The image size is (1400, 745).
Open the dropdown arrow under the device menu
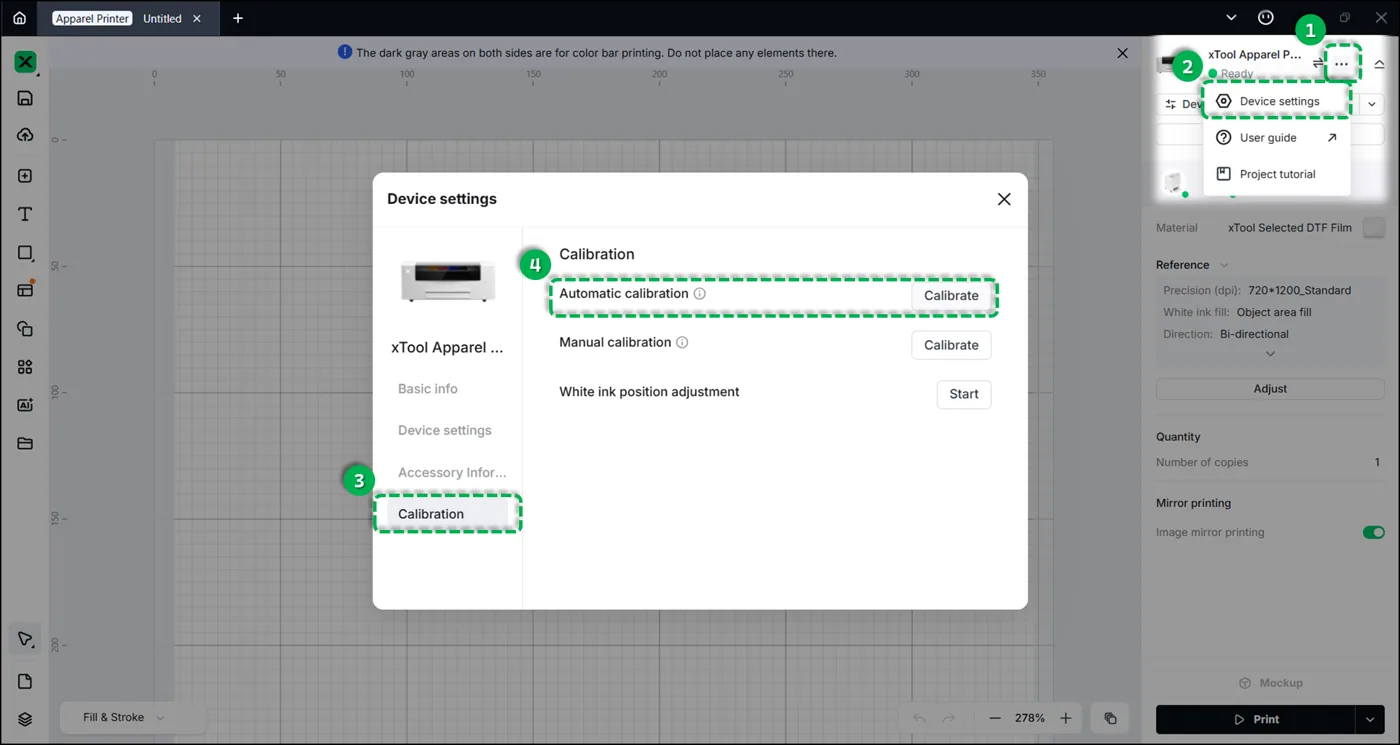(x=1372, y=104)
